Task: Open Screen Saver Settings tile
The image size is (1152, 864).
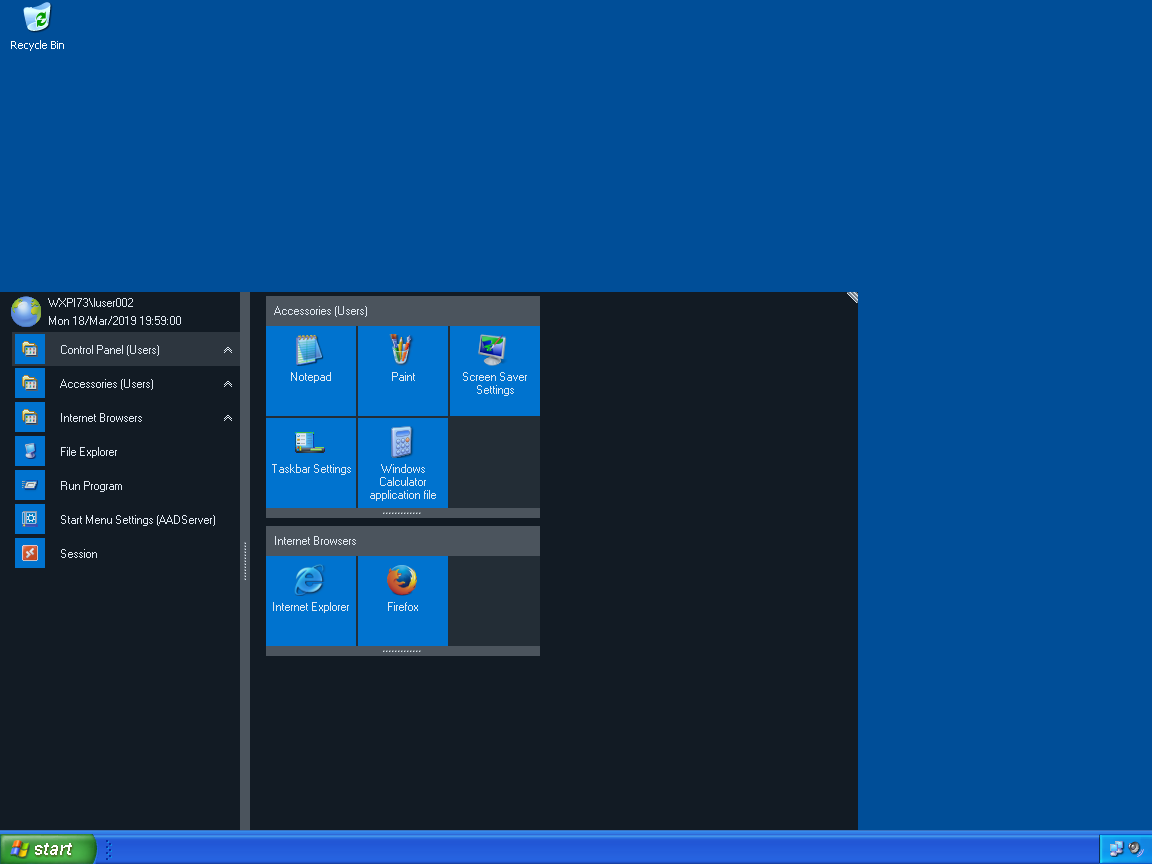Action: (495, 370)
